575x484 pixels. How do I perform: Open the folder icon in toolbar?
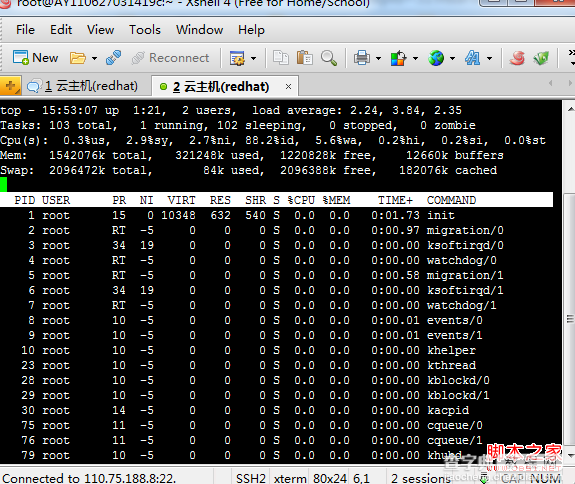(x=77, y=58)
